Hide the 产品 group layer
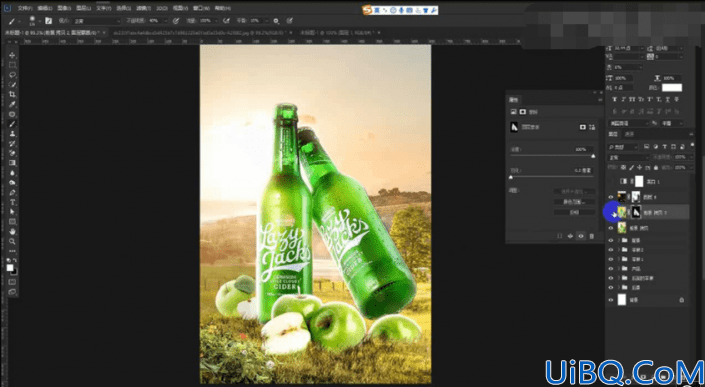The width and height of the screenshot is (705, 387). click(611, 269)
